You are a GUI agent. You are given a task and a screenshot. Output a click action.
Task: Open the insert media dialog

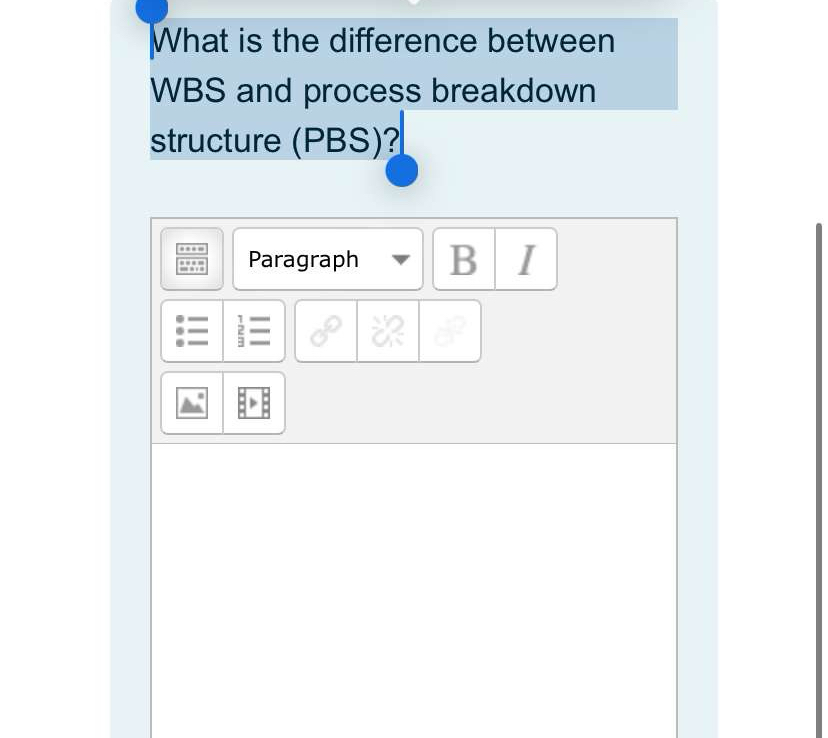[x=254, y=403]
